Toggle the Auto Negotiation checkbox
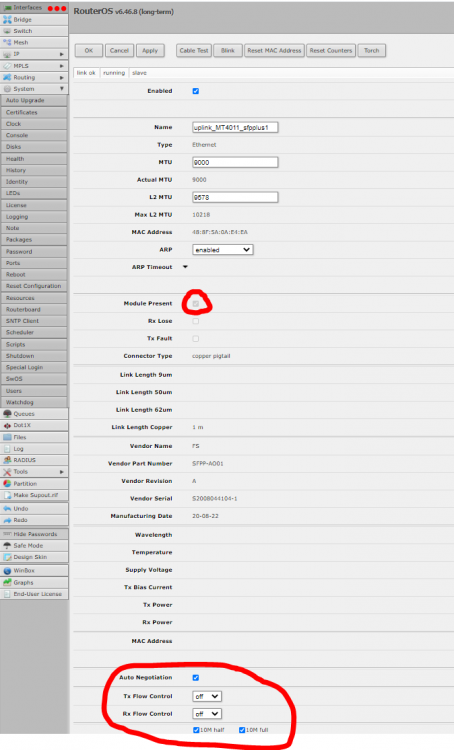Viewport: 454px width, 750px height. 196,678
